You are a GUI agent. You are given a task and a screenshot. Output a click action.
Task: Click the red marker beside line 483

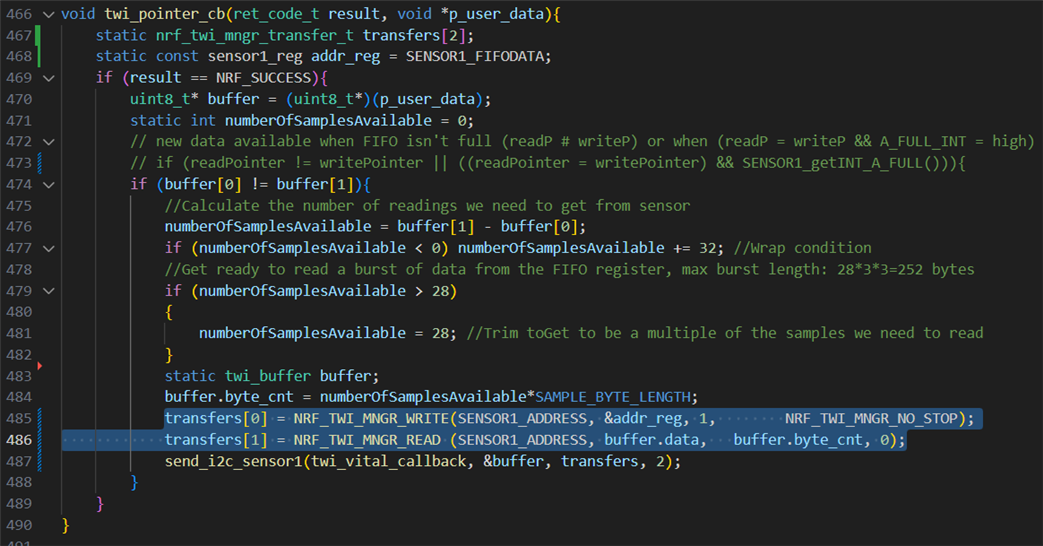pyautogui.click(x=40, y=366)
